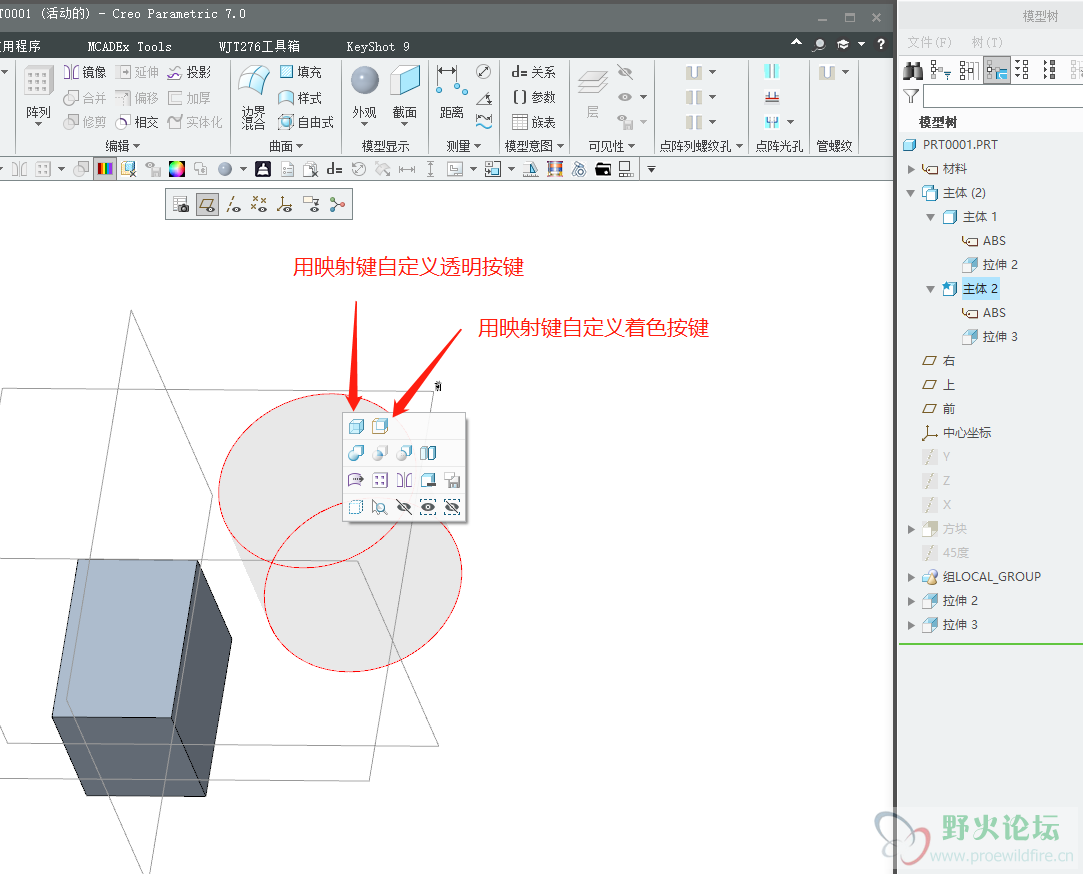Click the rainbow color spectrum toolbar icon
The image size is (1083, 874).
click(105, 169)
